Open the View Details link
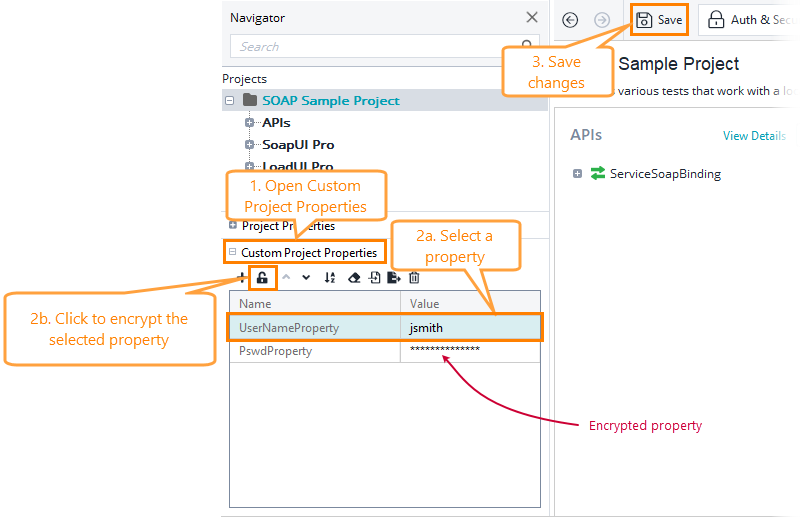This screenshot has width=801, height=517. pyautogui.click(x=754, y=135)
